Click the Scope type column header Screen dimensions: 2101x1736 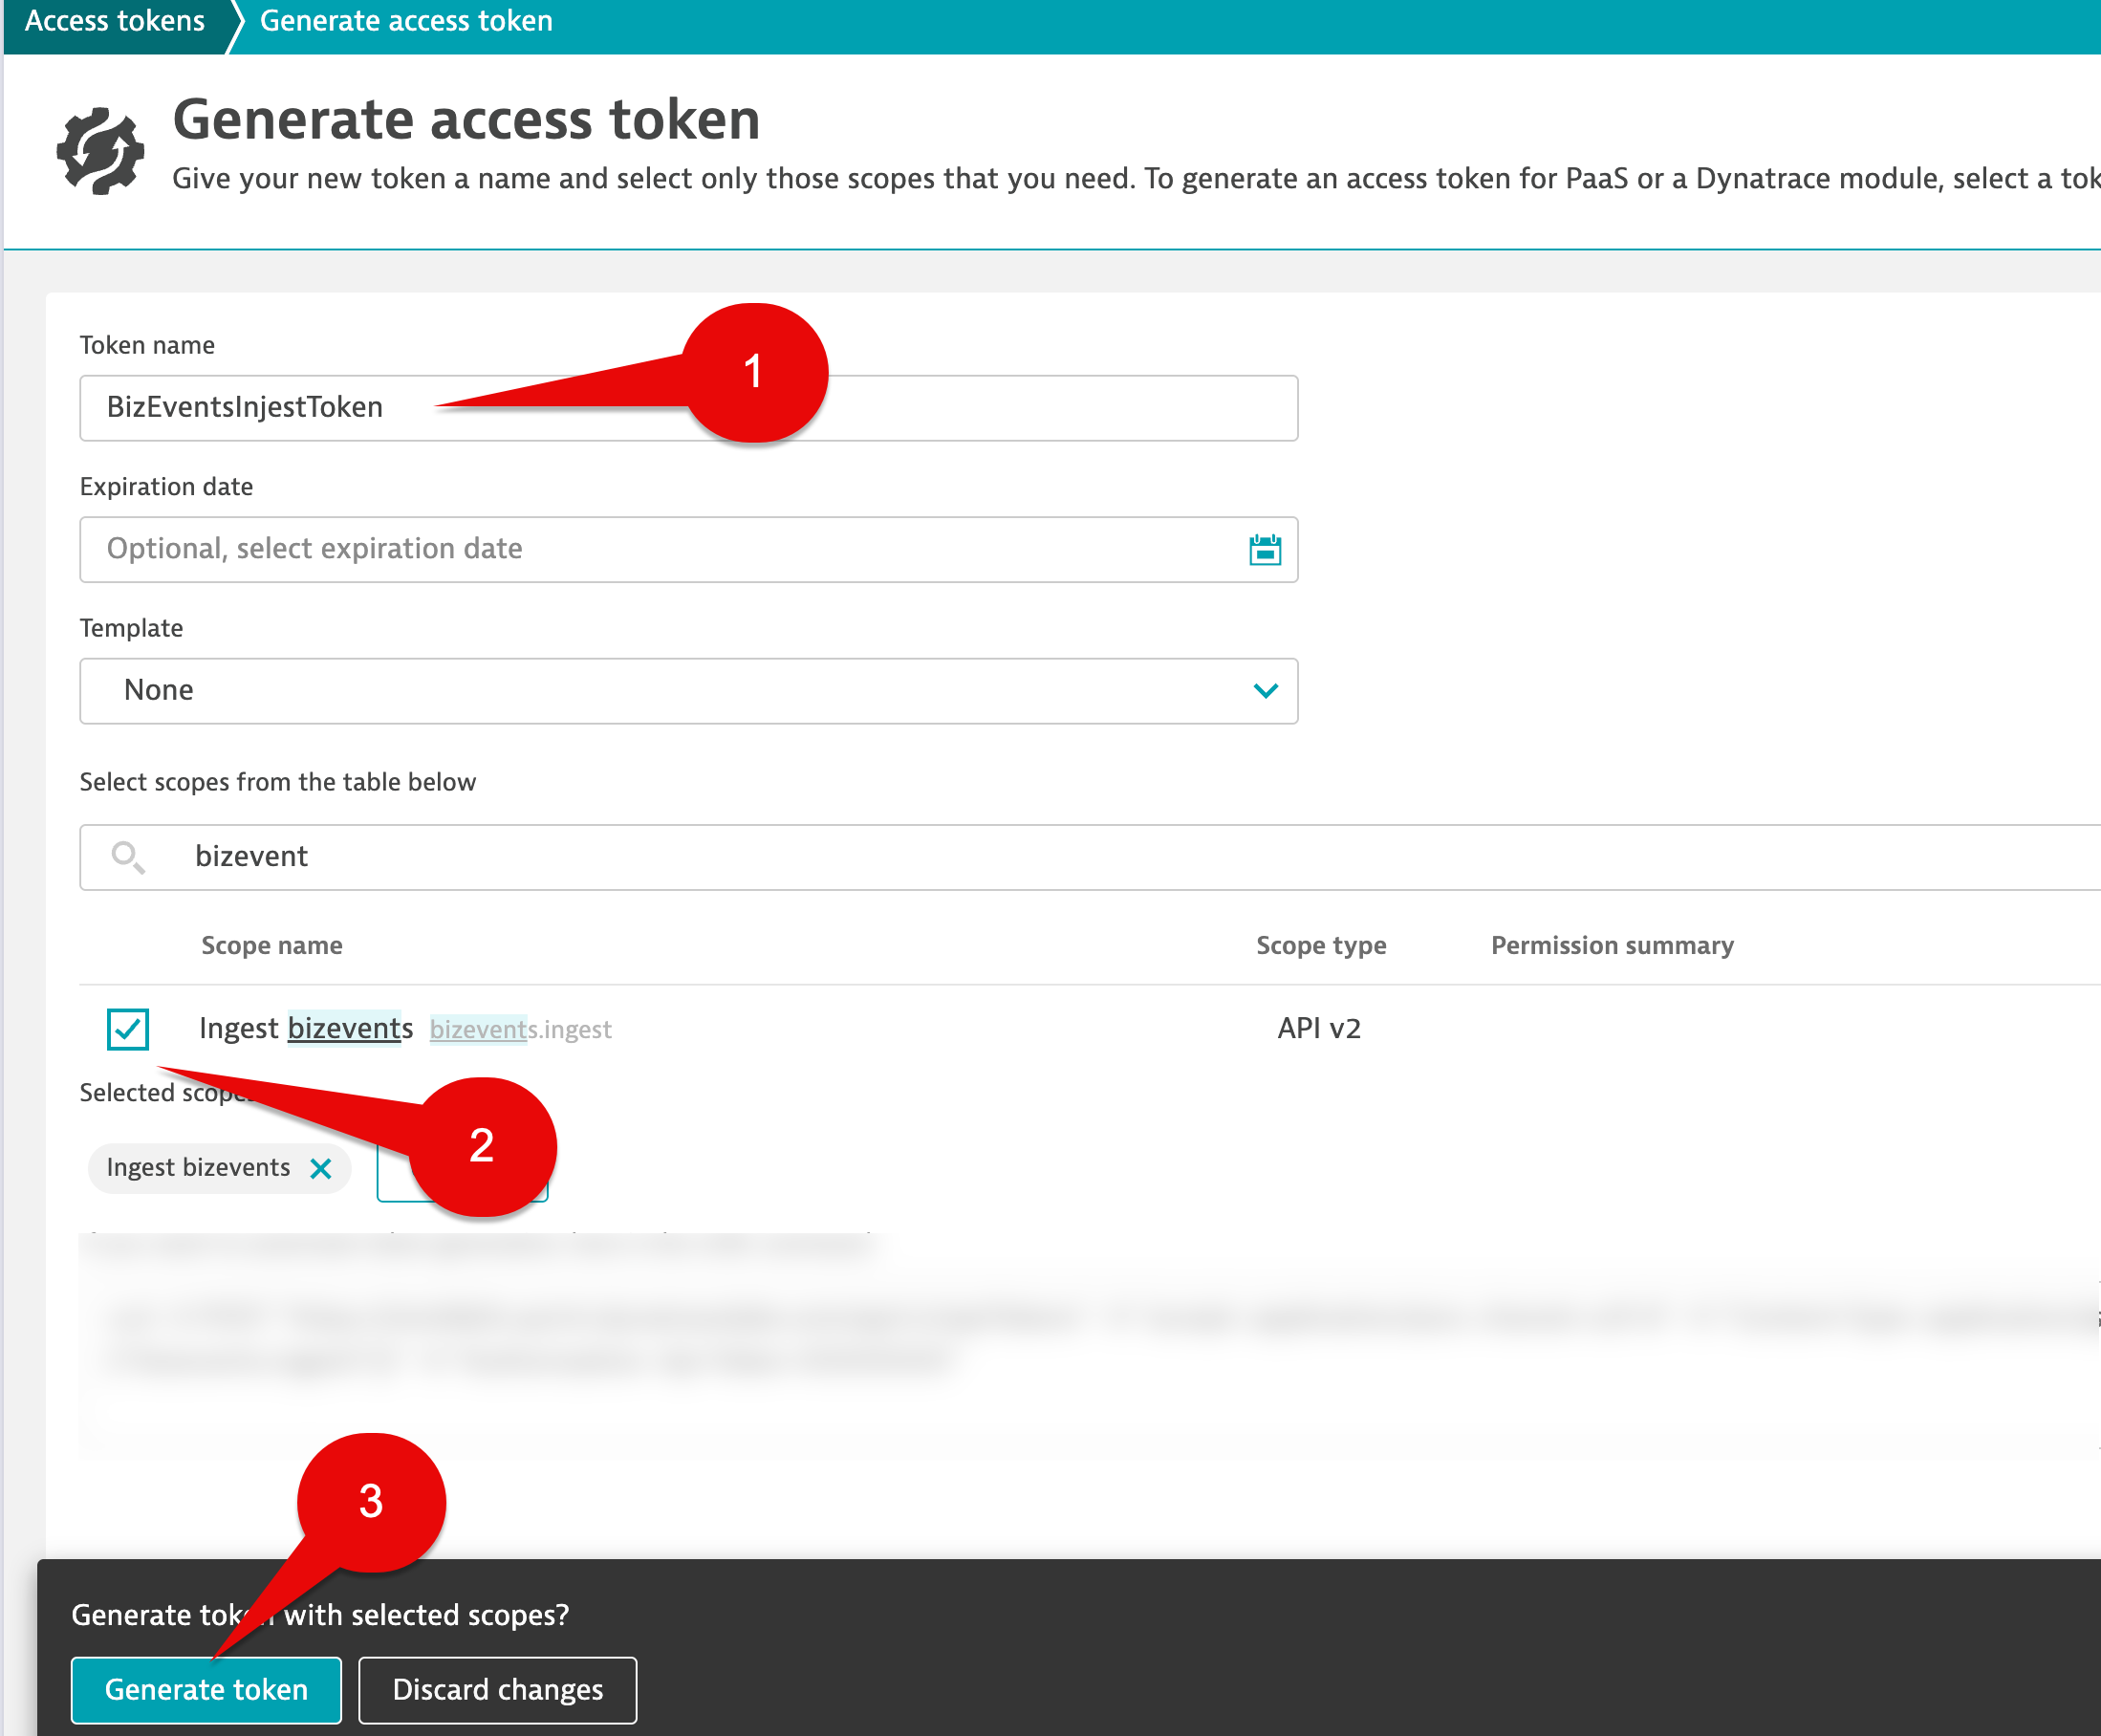click(x=1321, y=945)
